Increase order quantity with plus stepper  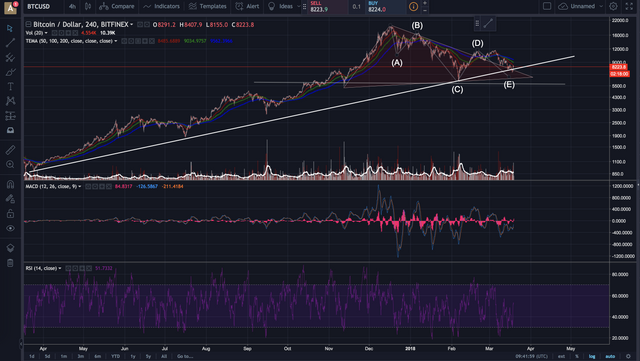tap(425, 3)
